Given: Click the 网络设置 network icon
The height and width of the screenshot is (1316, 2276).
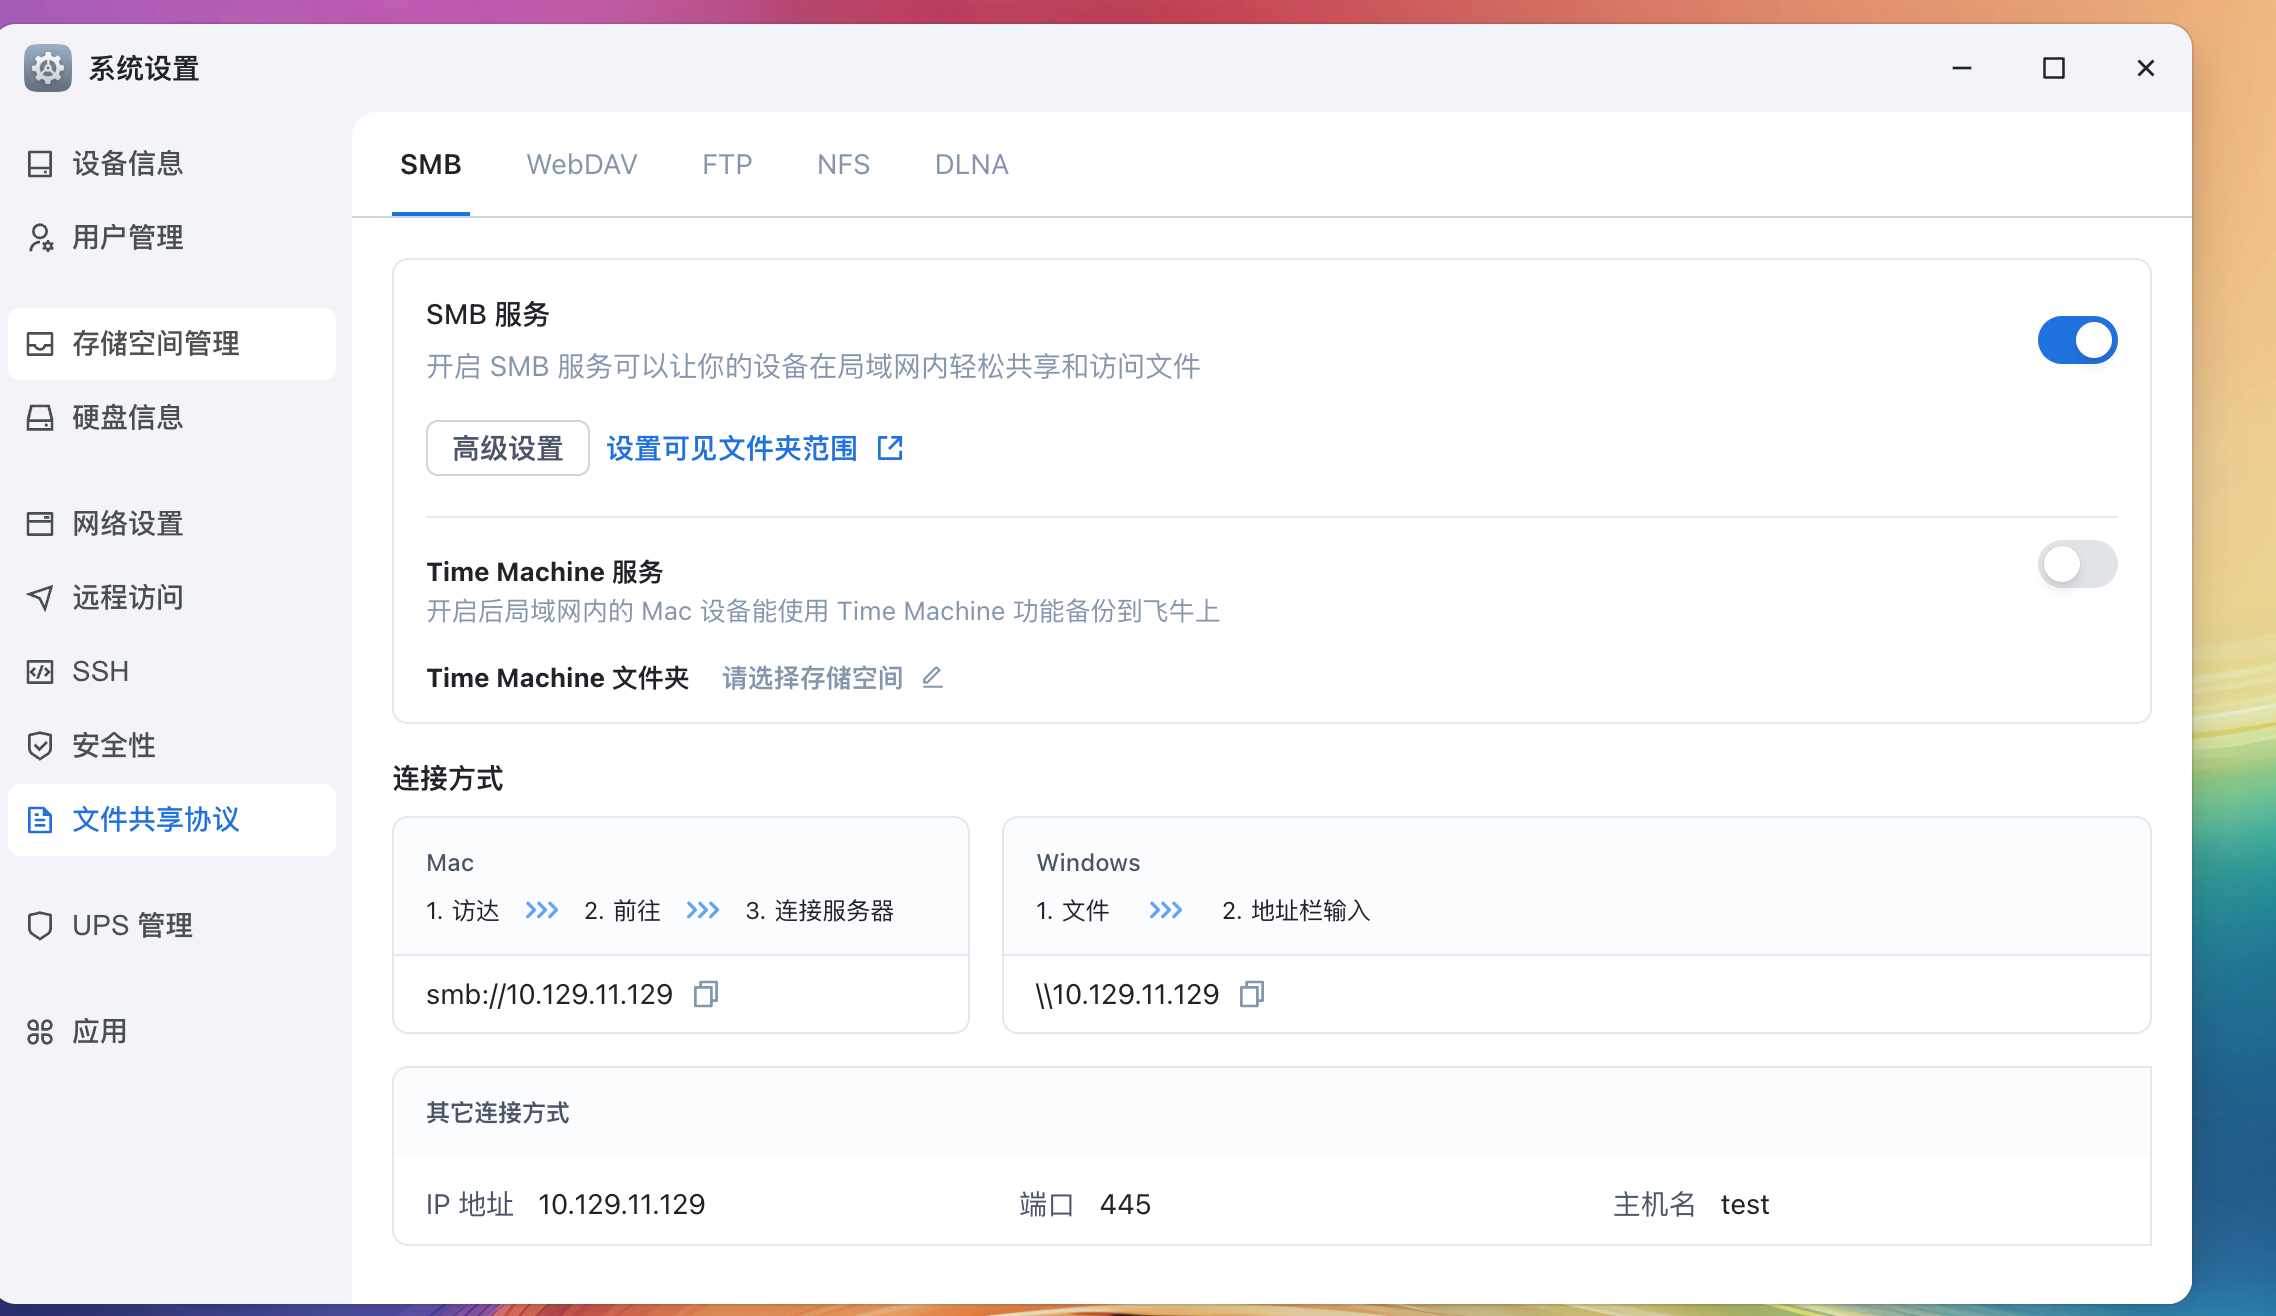Looking at the screenshot, I should click(x=40, y=524).
